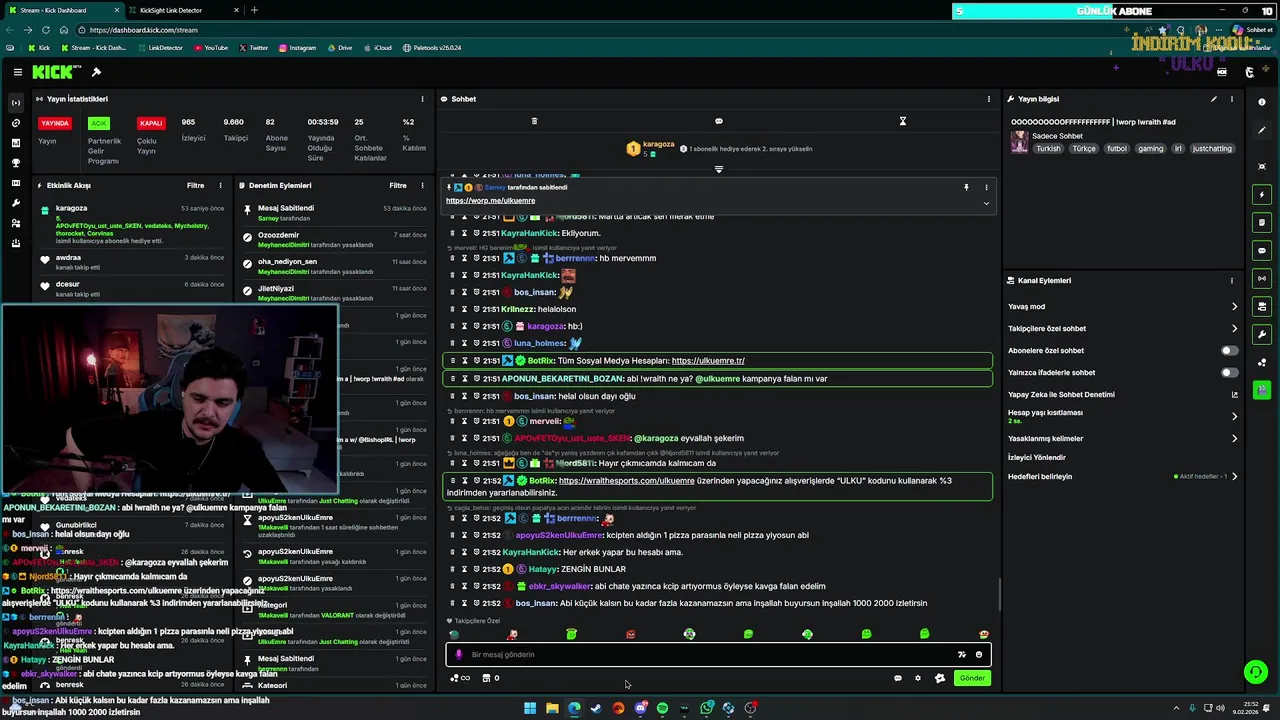
Task: Open Denetim Eylemleri panel three-dot menu
Action: (424, 185)
